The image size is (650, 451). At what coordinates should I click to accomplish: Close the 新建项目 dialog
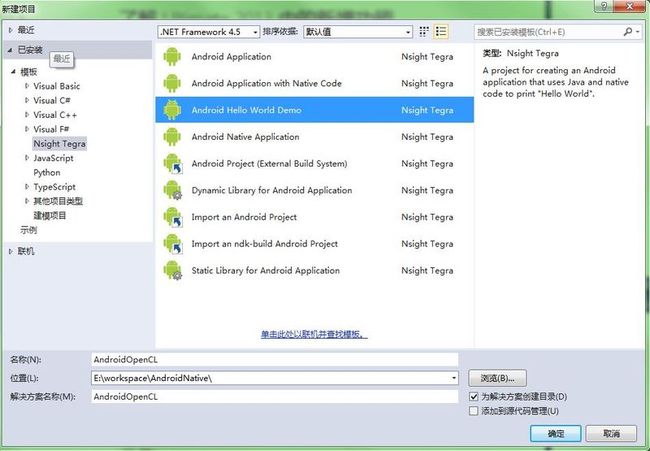pos(629,6)
